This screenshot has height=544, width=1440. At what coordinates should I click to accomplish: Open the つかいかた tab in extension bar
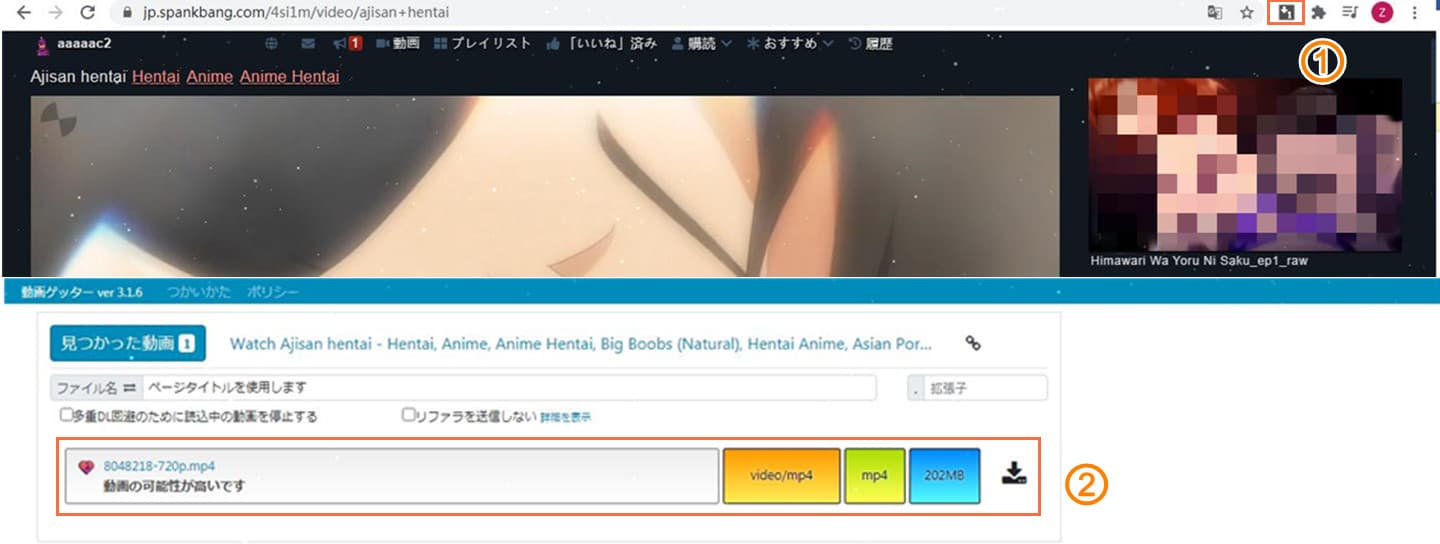198,292
